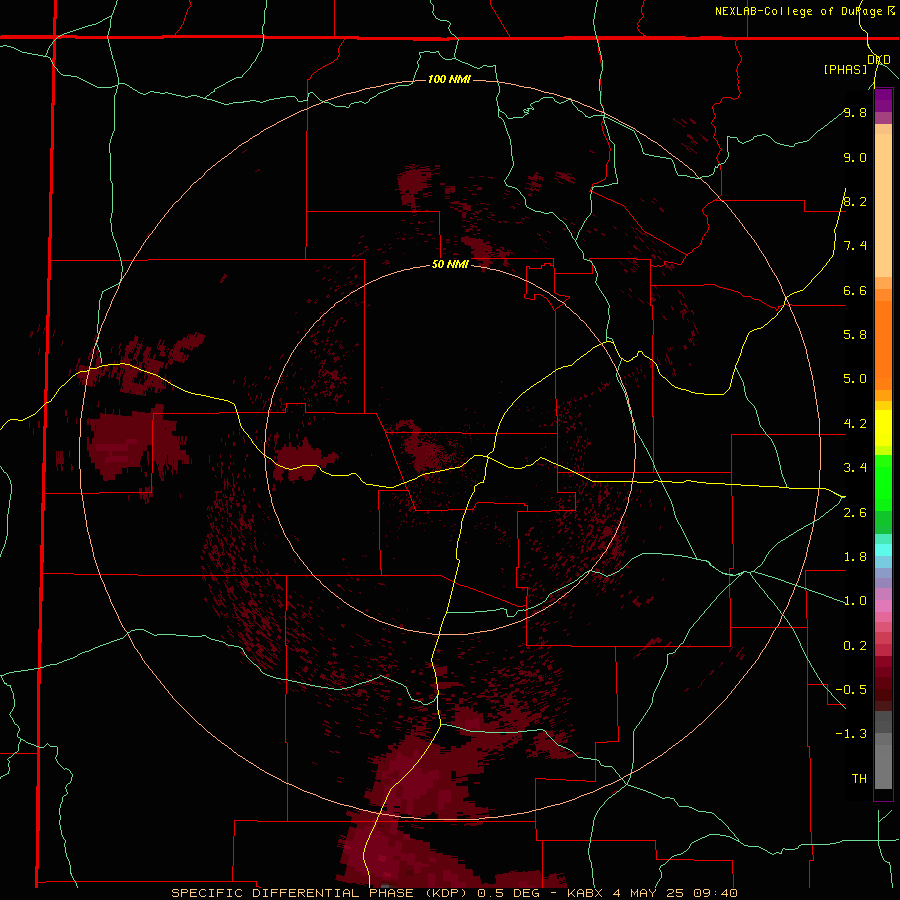The width and height of the screenshot is (900, 900).
Task: Pick the cyan band of the color scale
Action: (x=883, y=550)
